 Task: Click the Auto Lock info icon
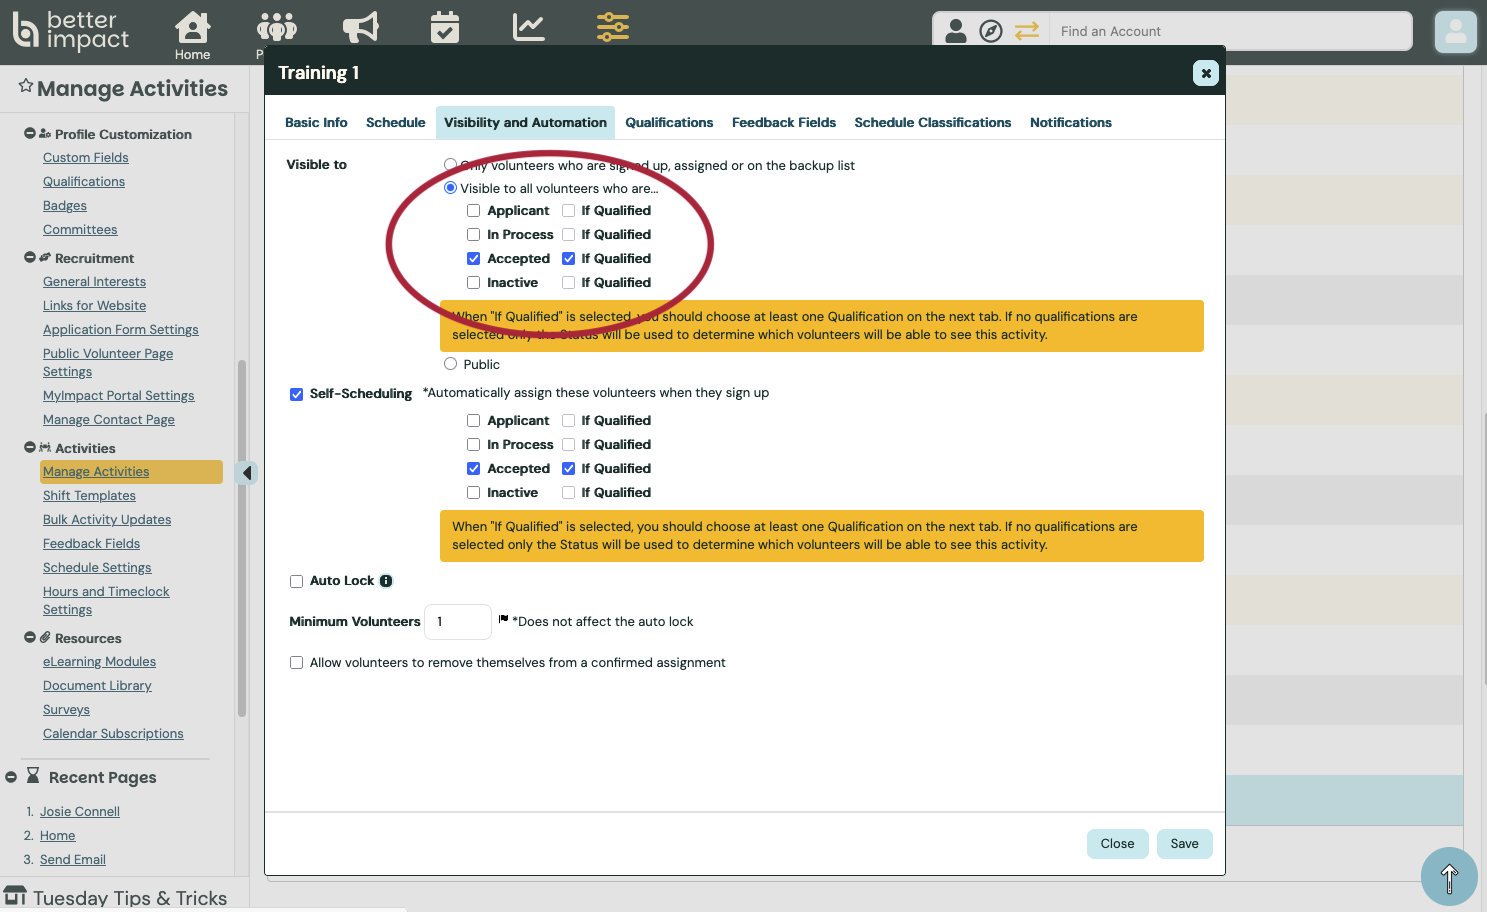coord(386,581)
